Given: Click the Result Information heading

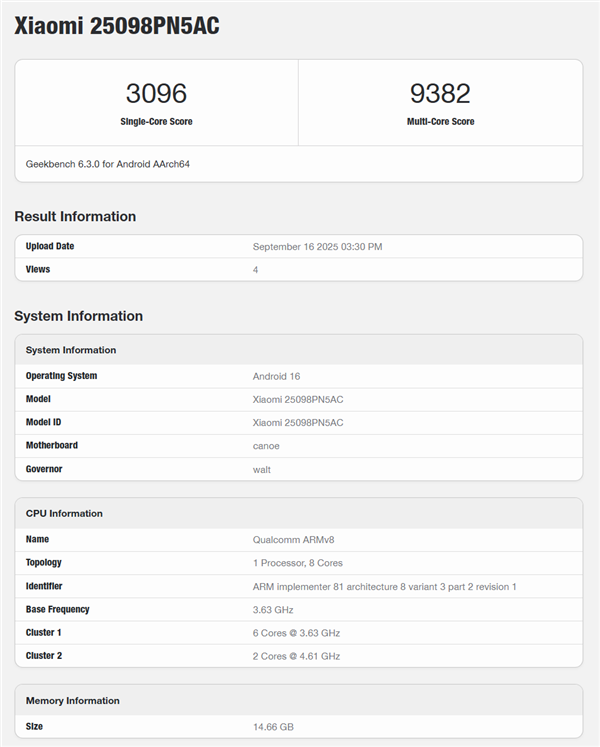Looking at the screenshot, I should click(x=75, y=217).
